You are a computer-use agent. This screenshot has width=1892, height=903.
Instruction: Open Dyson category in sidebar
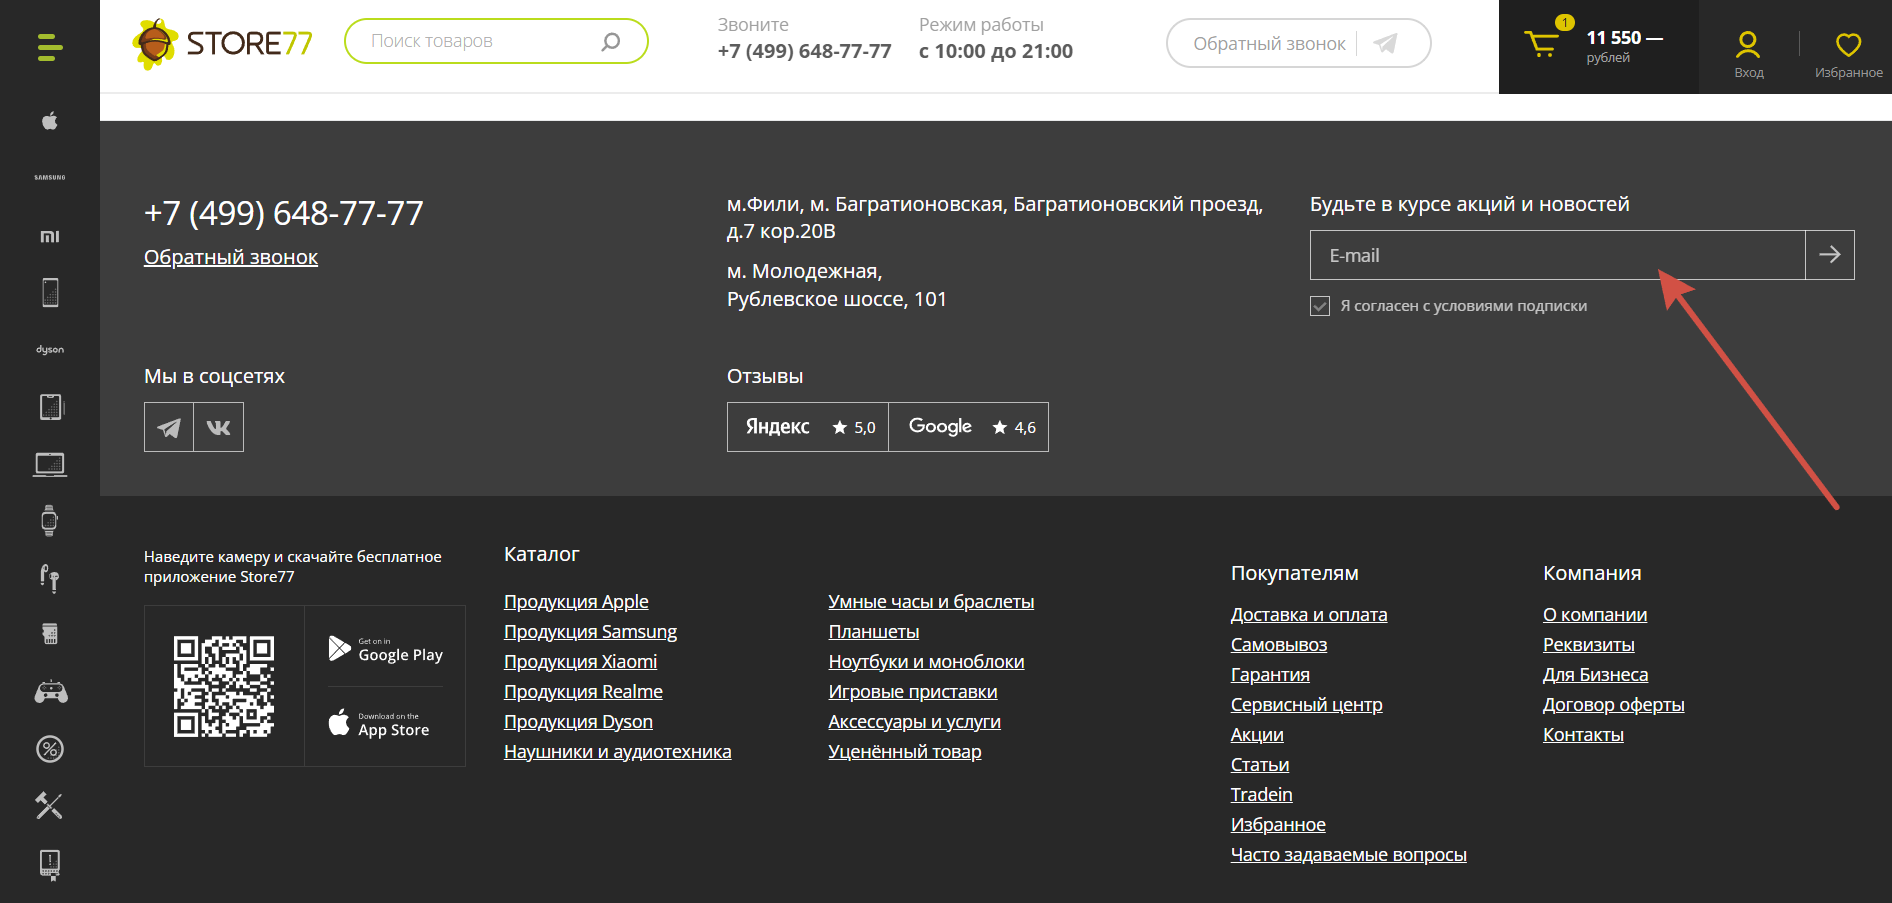coord(50,350)
